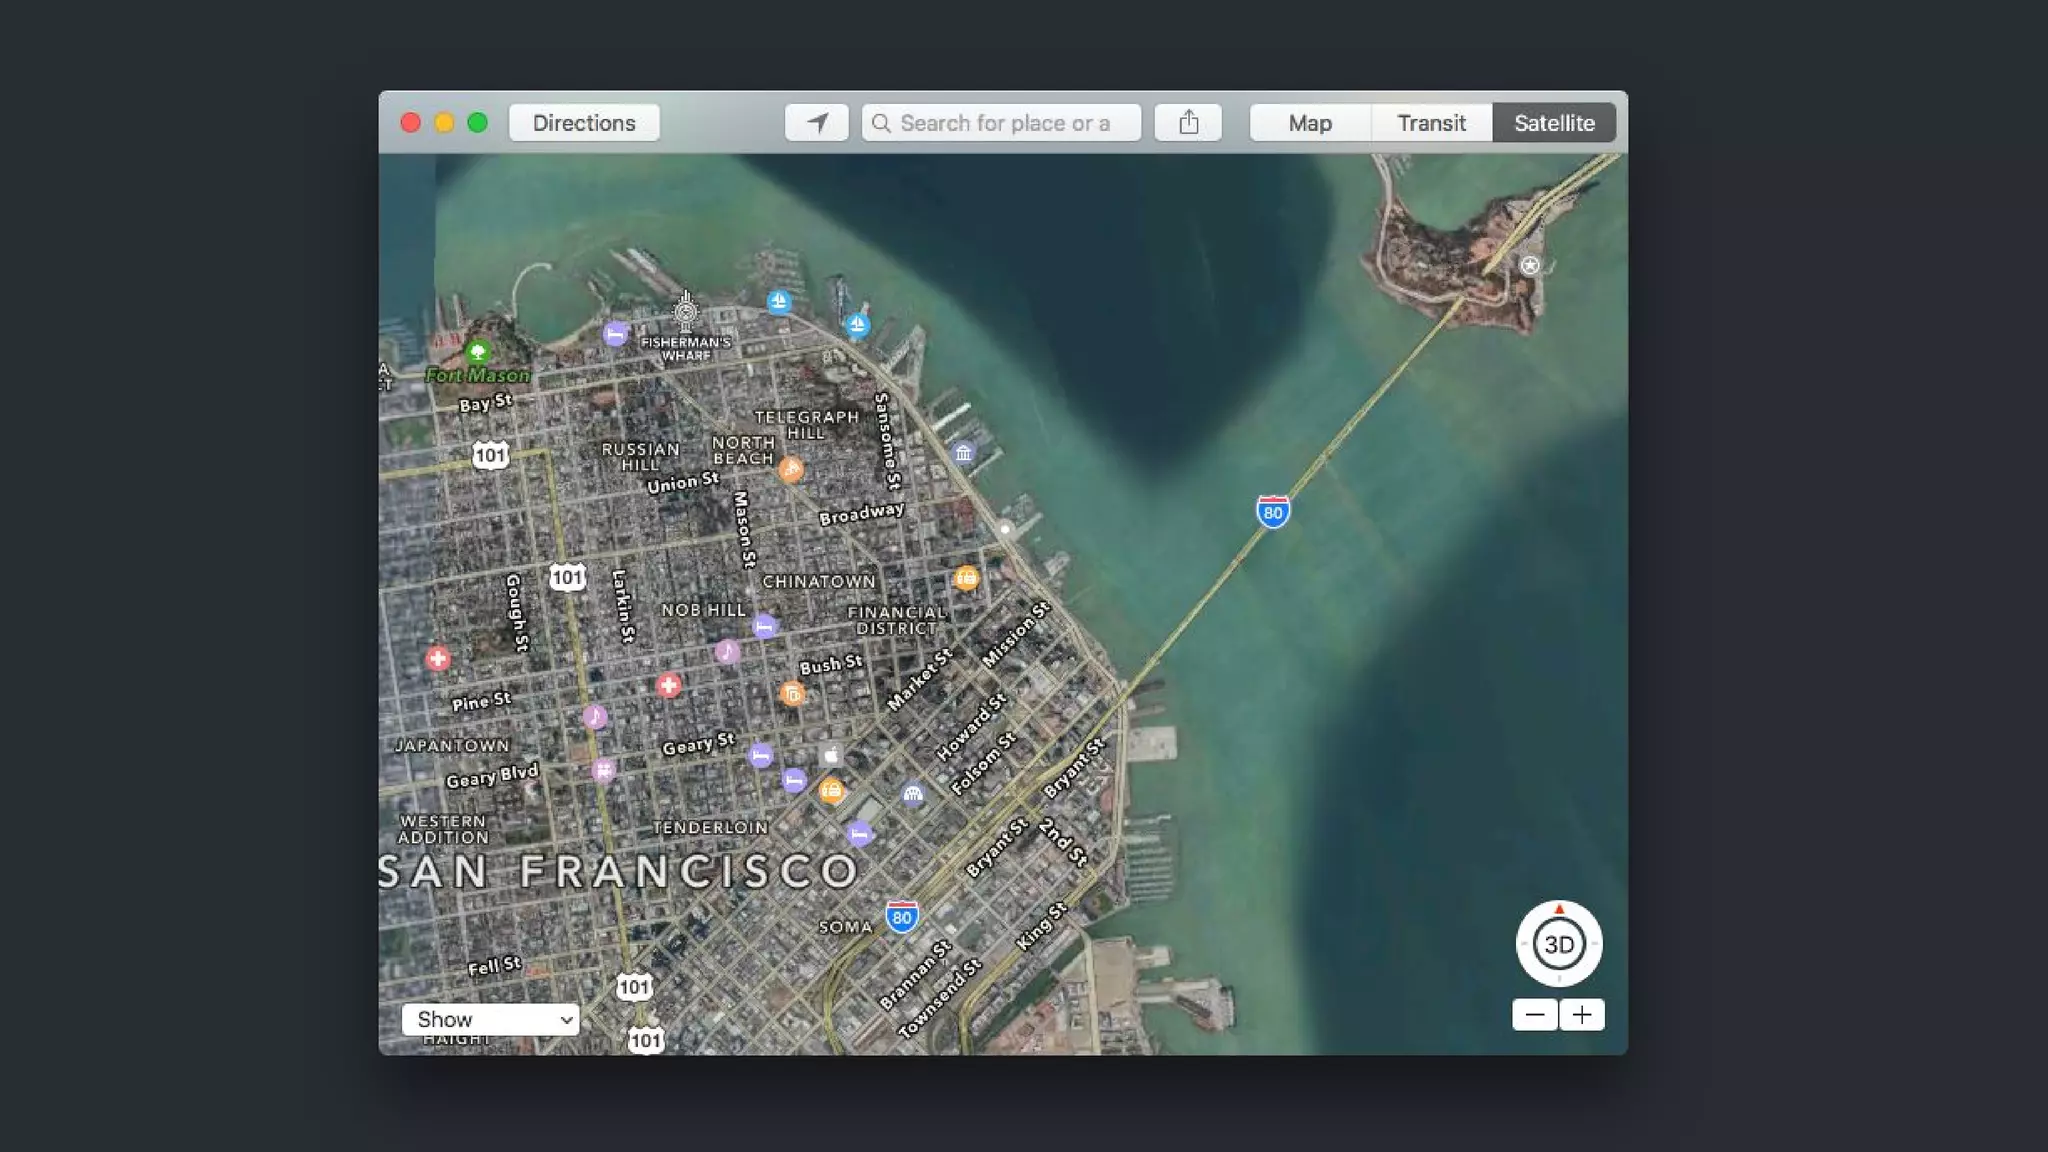The image size is (2048, 1152).
Task: Select the Interstate 80 shield on the bridge
Action: click(1272, 512)
